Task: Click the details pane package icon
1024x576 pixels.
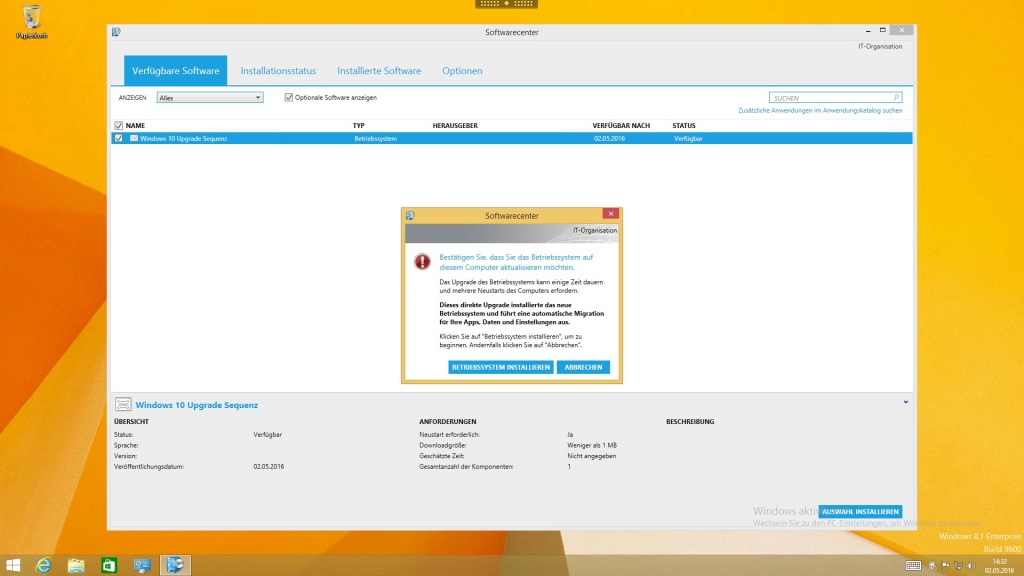Action: point(123,404)
